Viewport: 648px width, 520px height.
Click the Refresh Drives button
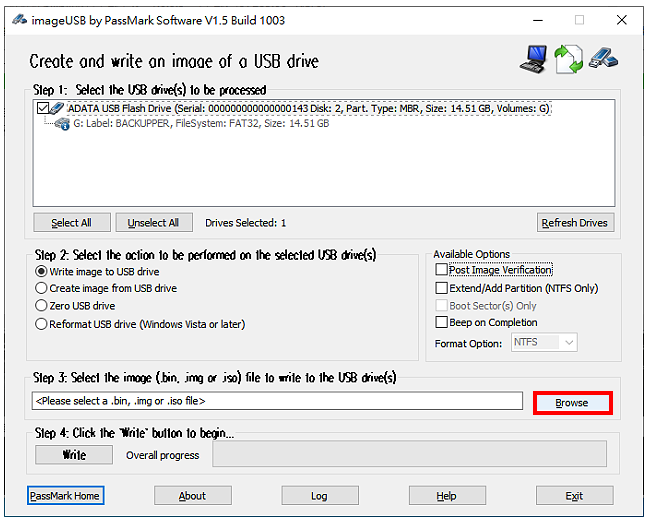pyautogui.click(x=575, y=223)
